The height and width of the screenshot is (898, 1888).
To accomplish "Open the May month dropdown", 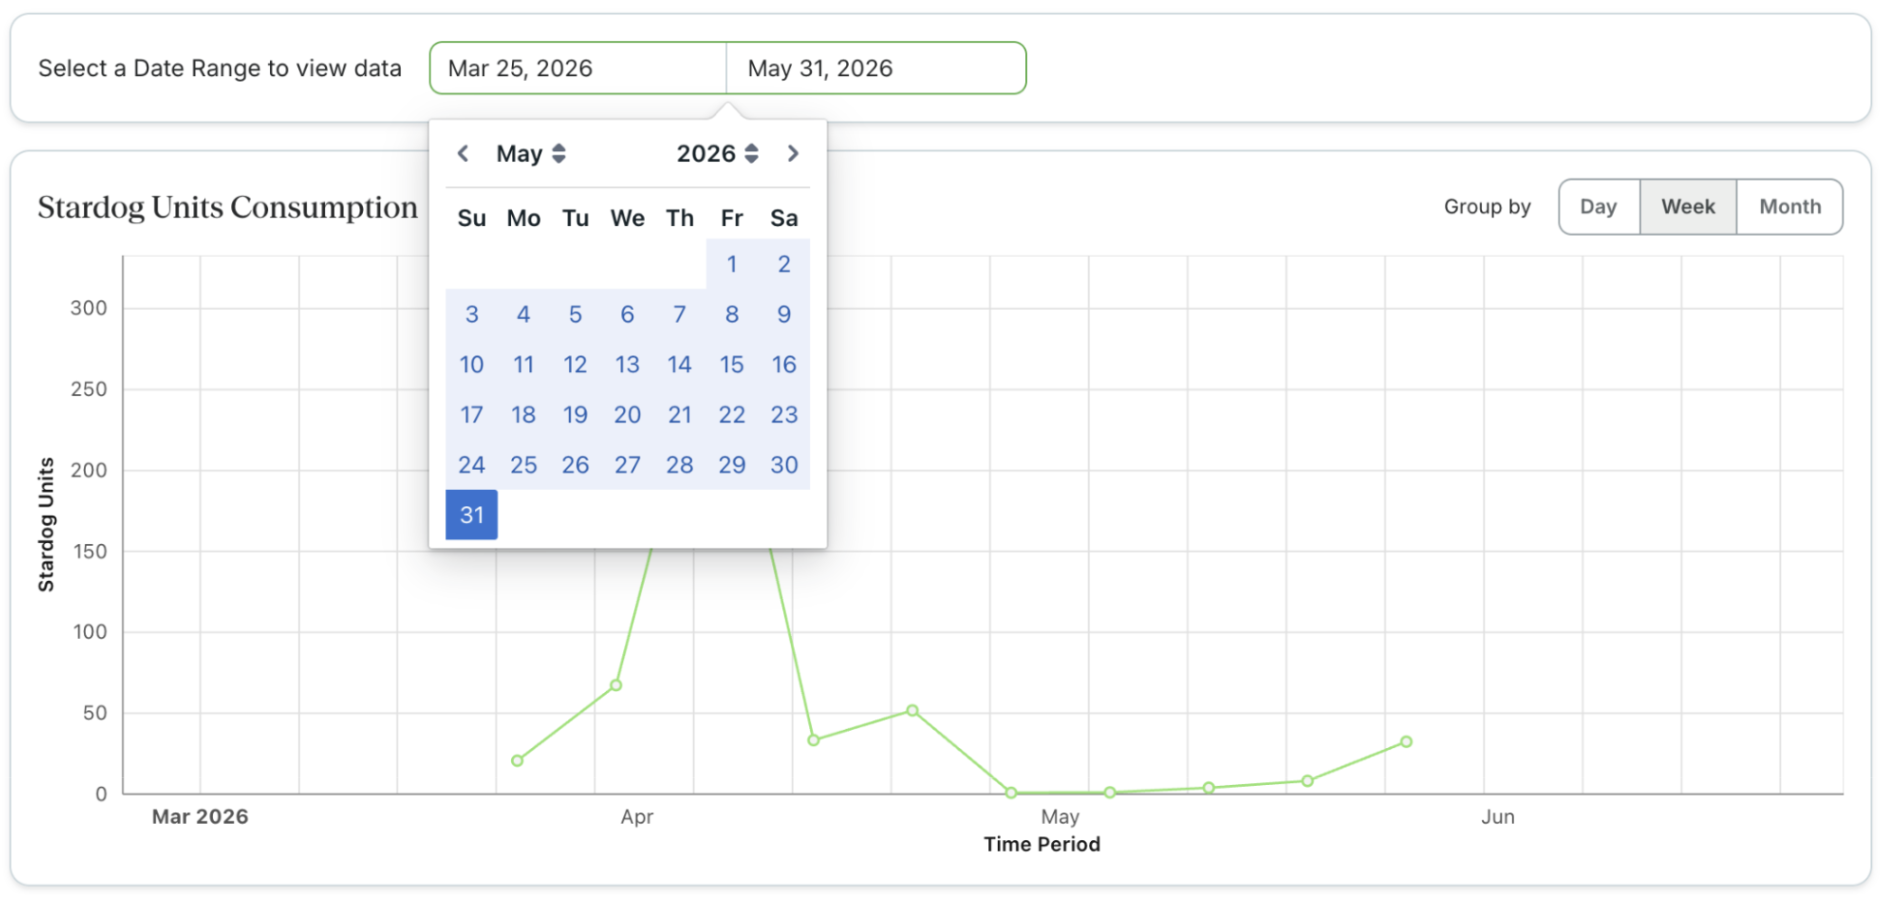I will [x=531, y=153].
